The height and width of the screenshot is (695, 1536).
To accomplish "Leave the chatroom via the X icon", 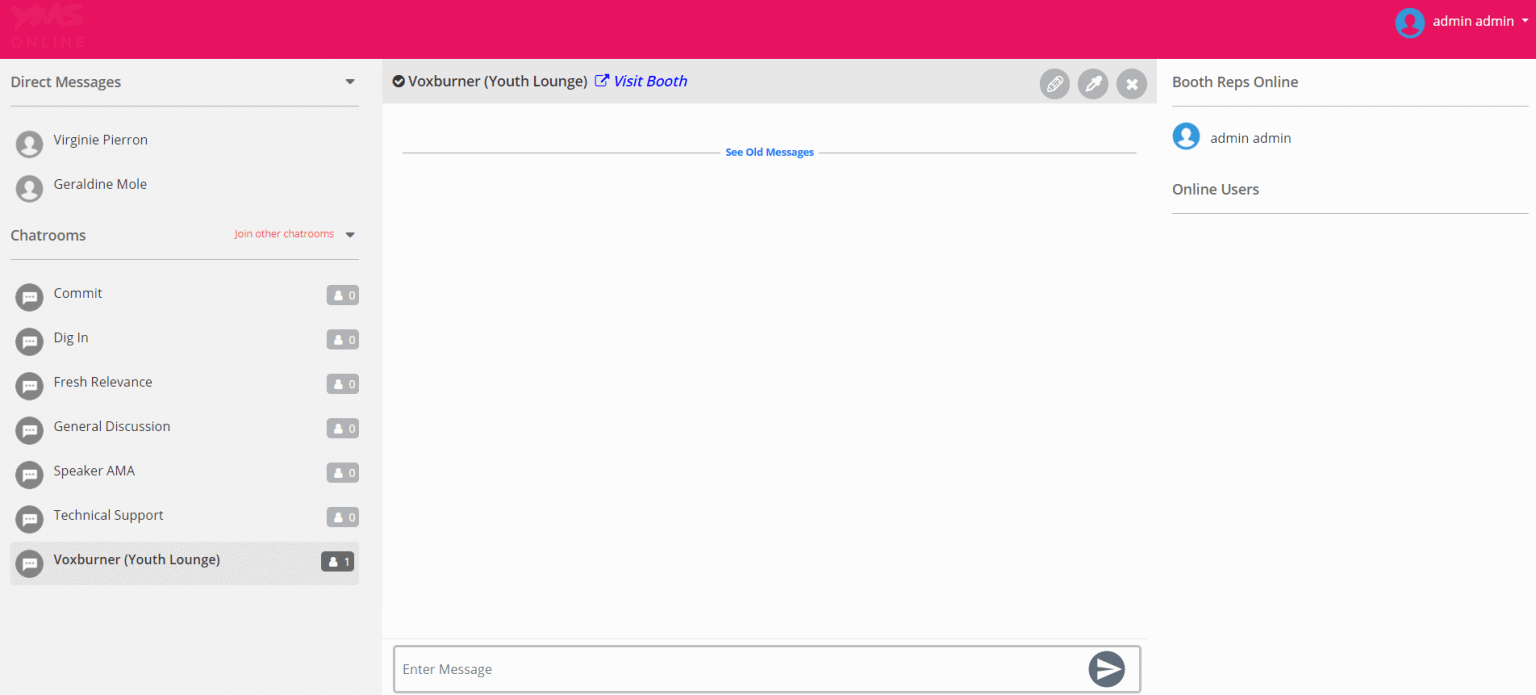I will pos(1131,84).
